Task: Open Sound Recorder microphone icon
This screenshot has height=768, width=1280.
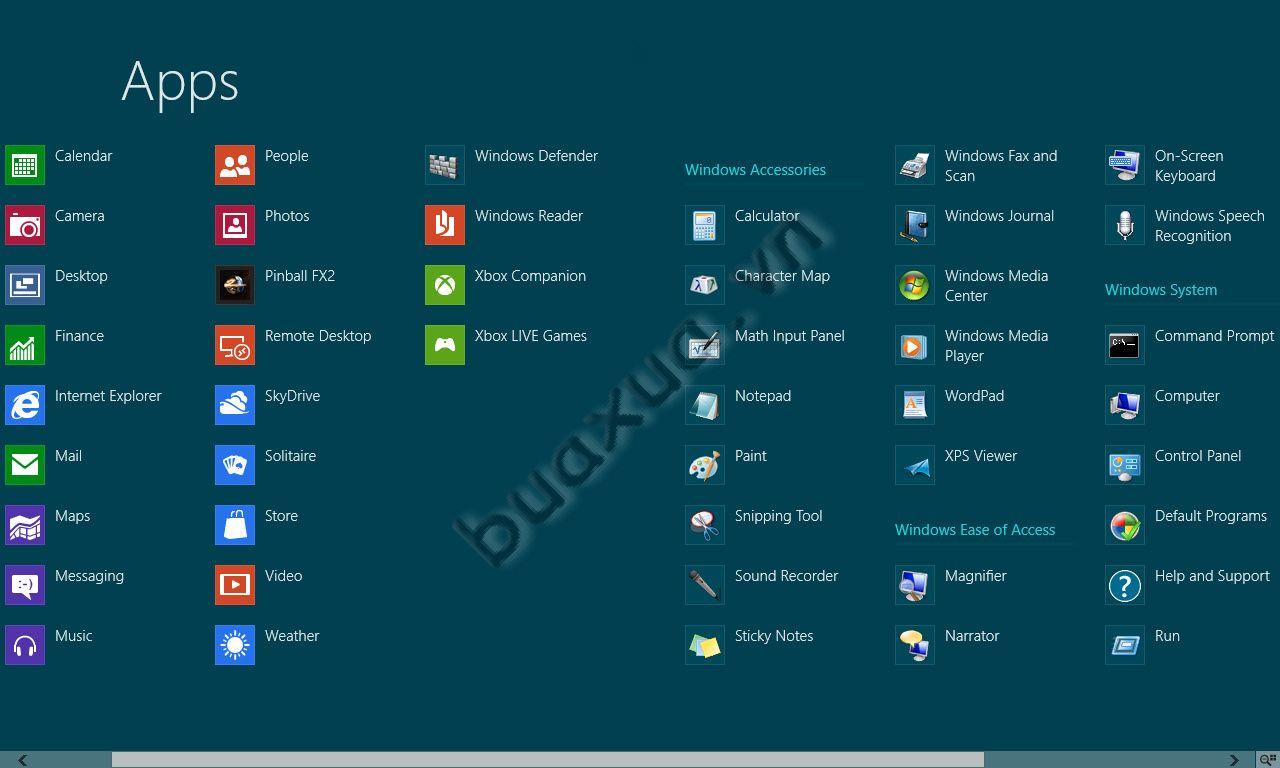Action: point(705,585)
